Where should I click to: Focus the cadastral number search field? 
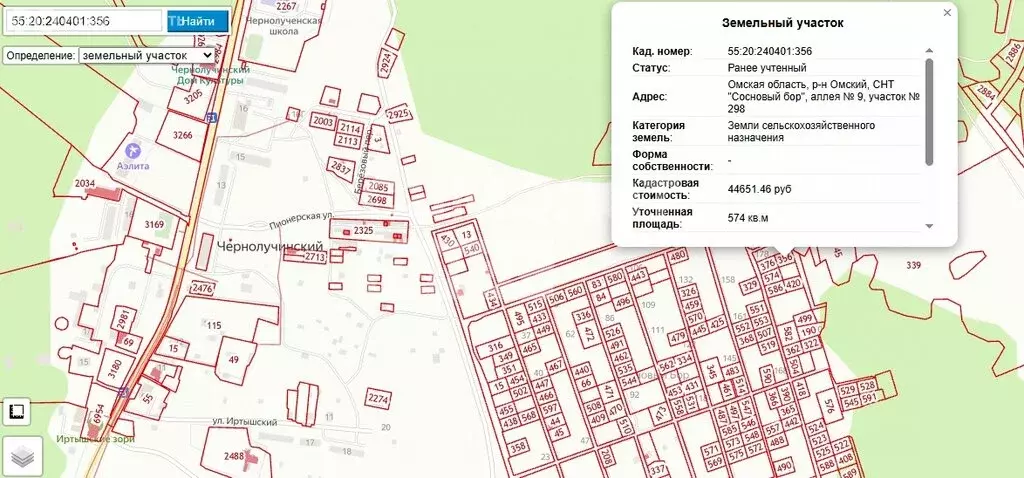84,20
